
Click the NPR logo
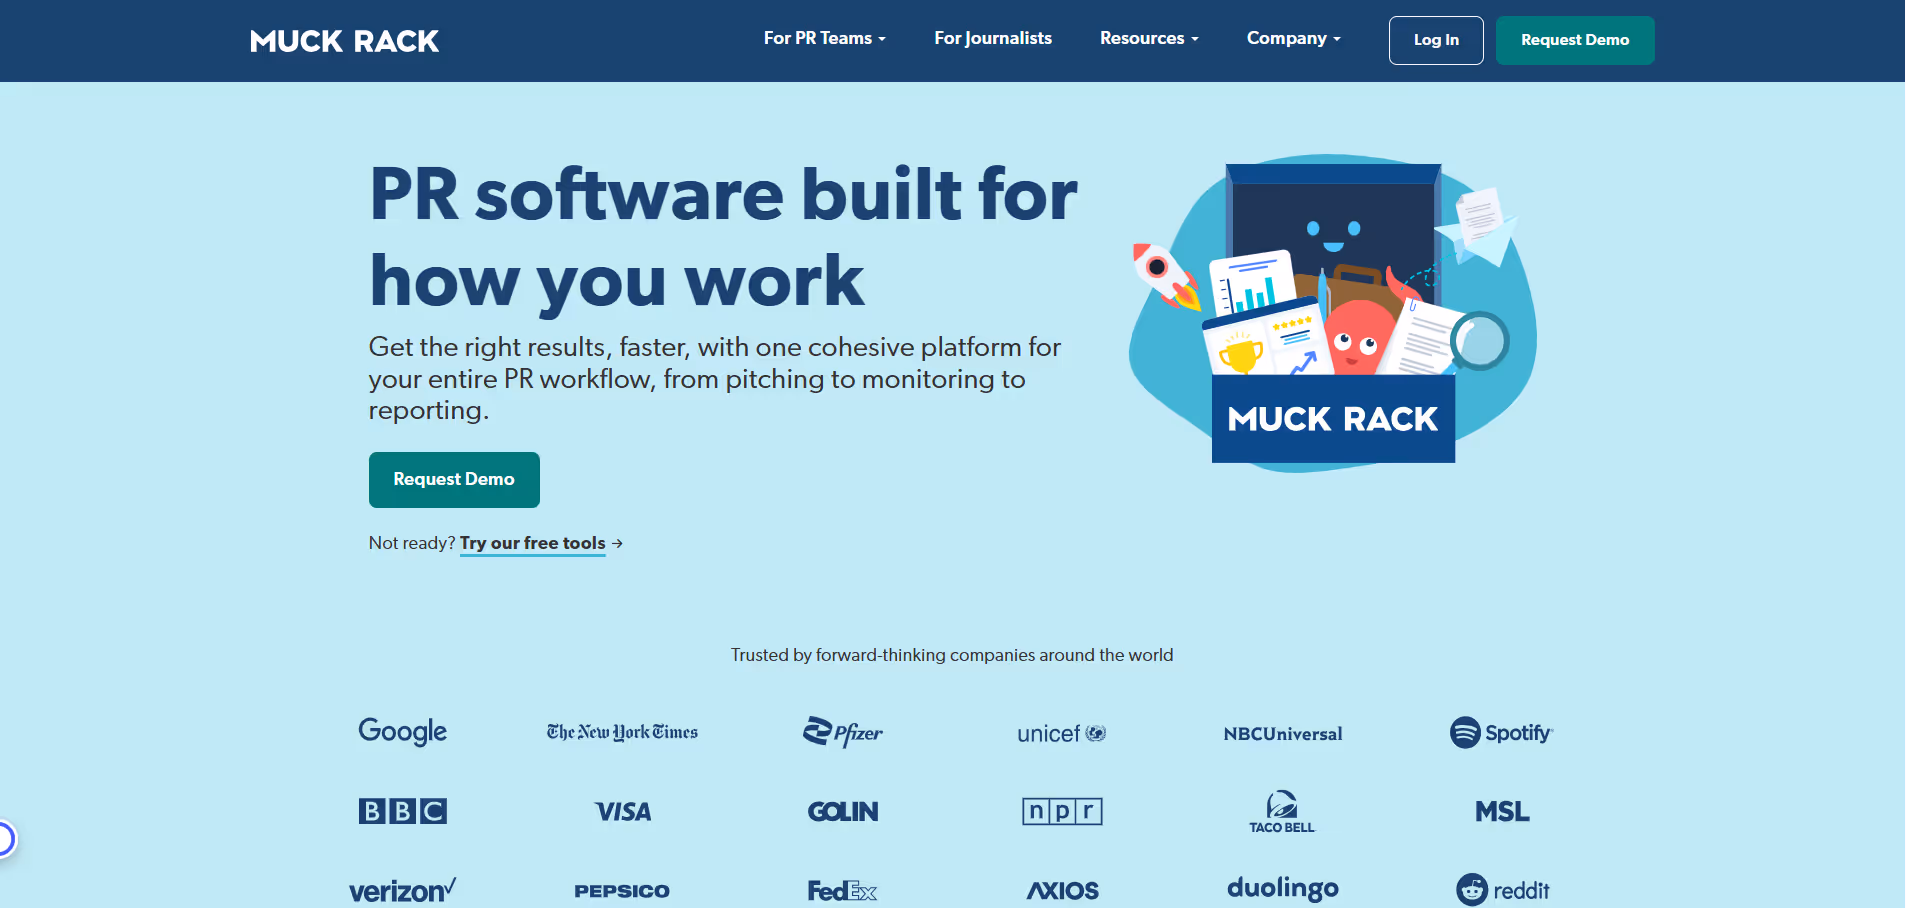1061,811
